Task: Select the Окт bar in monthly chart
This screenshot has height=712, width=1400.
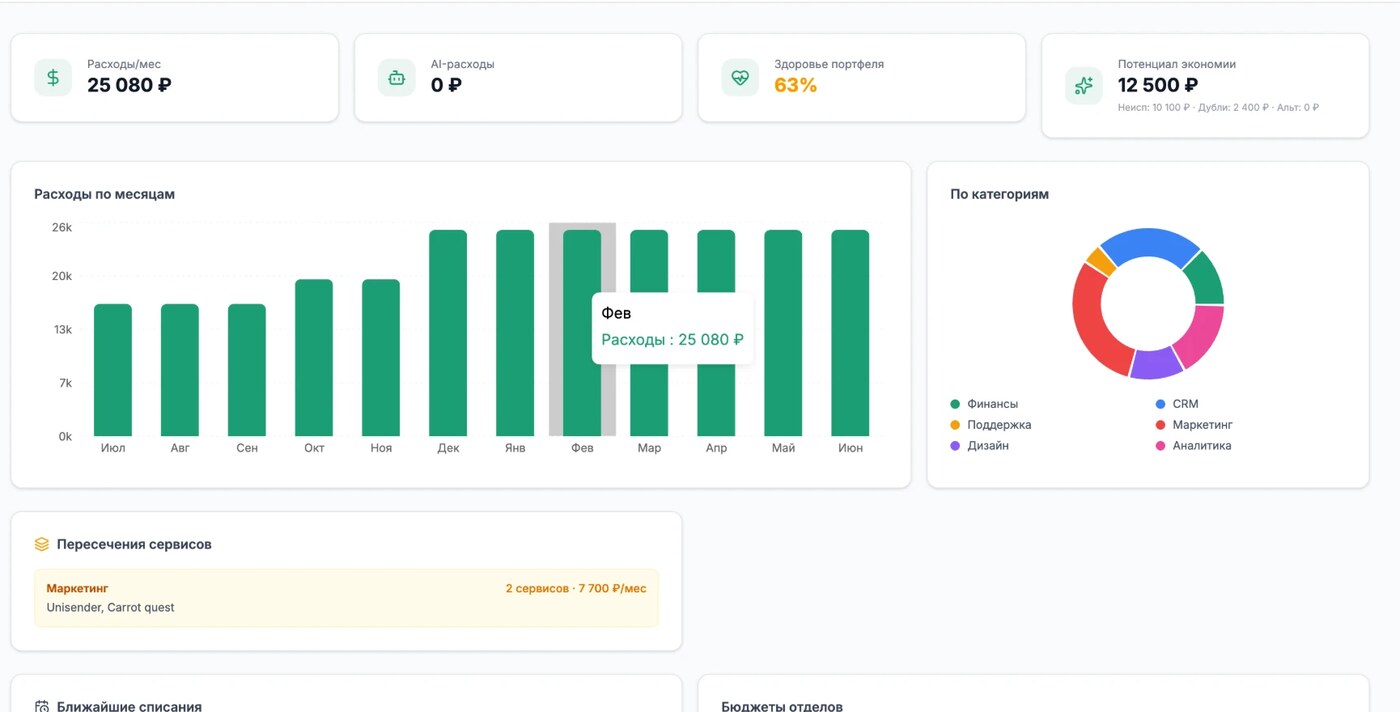Action: click(x=314, y=358)
